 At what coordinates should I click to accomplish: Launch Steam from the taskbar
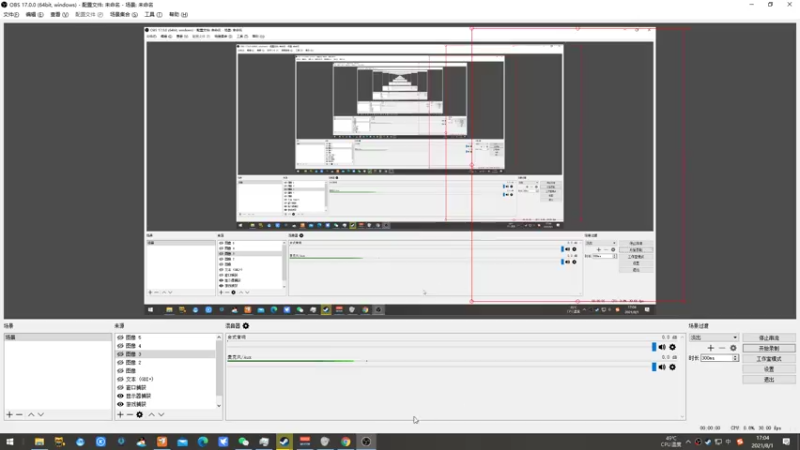coord(284,442)
